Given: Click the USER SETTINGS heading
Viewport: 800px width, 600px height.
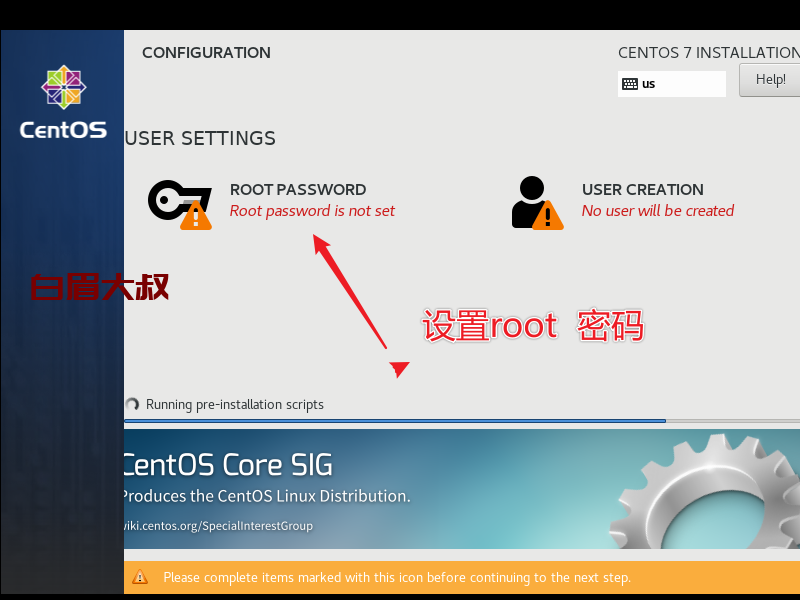Looking at the screenshot, I should [x=200, y=138].
